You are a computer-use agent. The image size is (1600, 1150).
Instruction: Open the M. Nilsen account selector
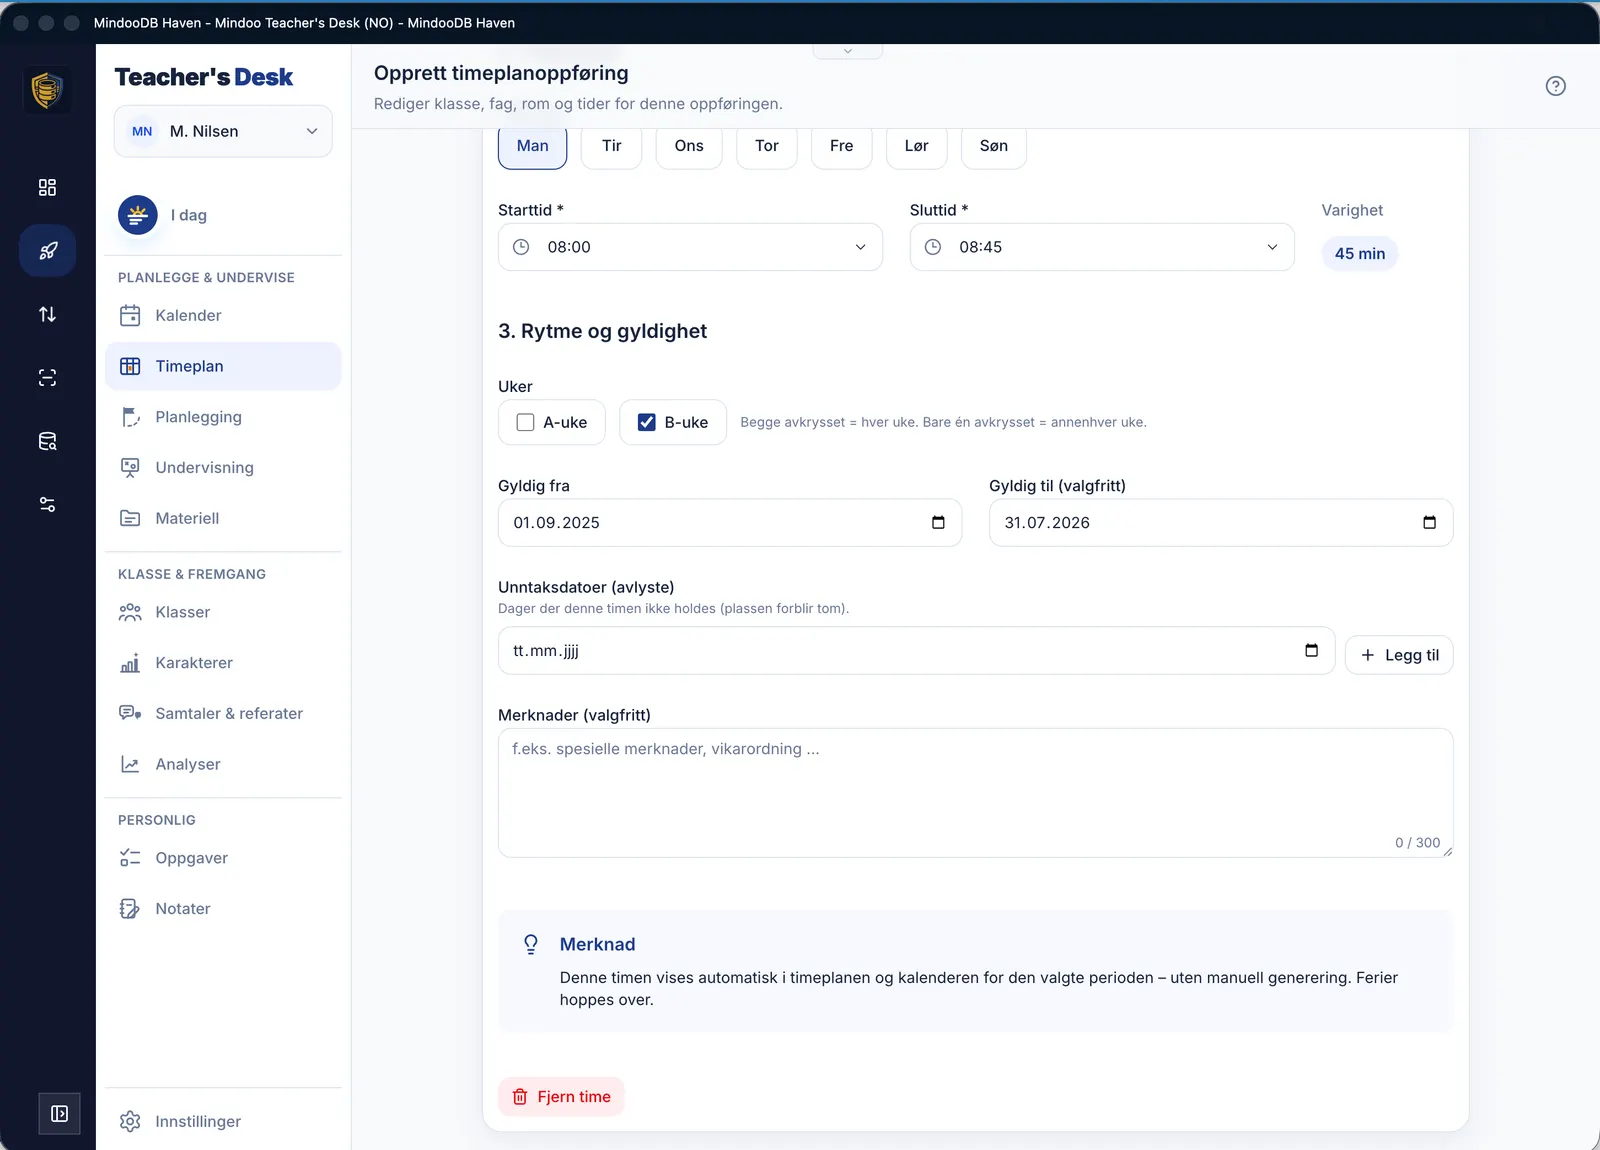pos(223,131)
